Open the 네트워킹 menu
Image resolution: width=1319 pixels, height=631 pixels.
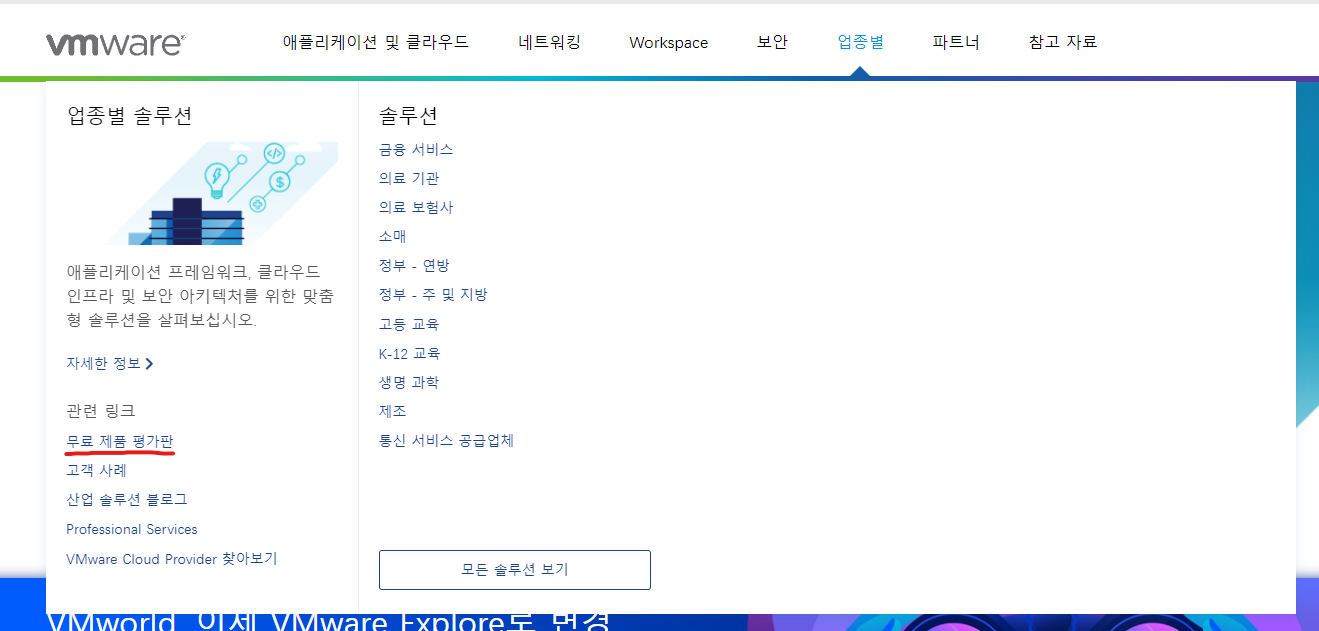click(x=549, y=42)
